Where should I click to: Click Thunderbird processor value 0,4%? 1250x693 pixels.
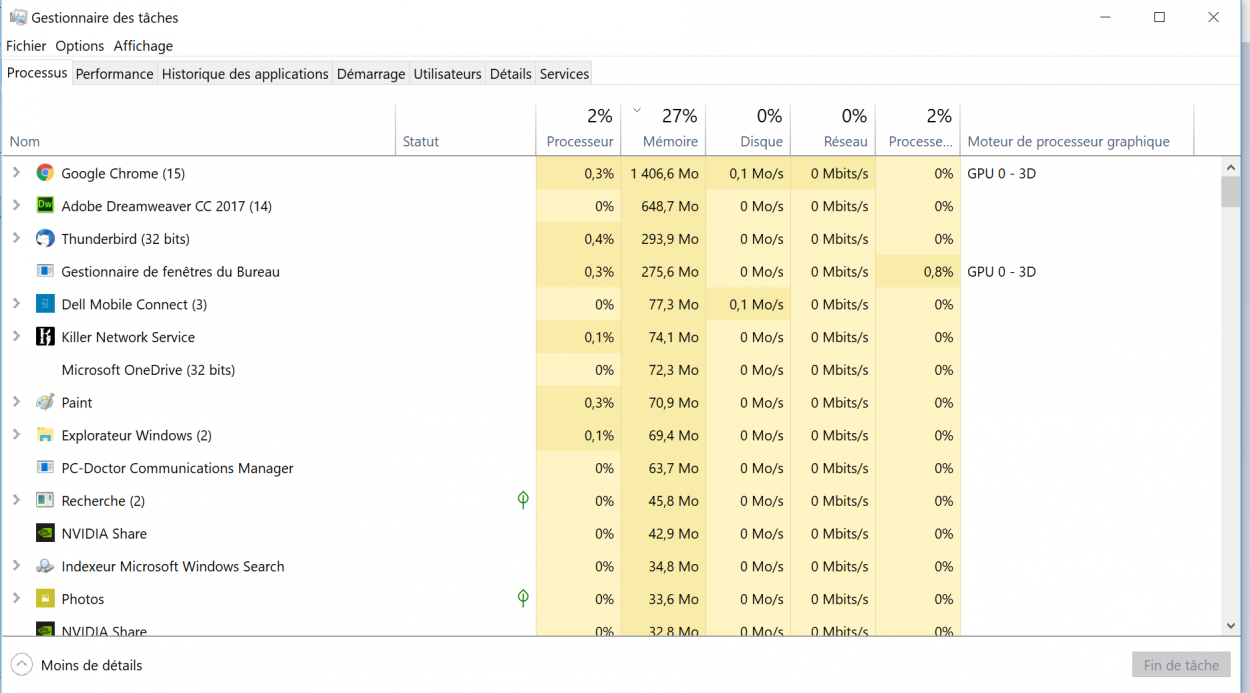pyautogui.click(x=599, y=239)
